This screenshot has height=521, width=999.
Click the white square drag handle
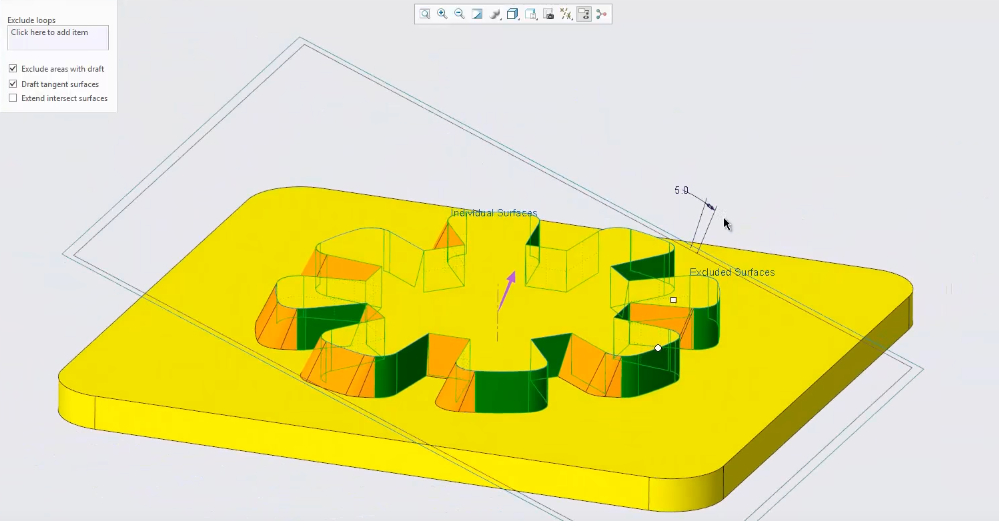(x=673, y=300)
